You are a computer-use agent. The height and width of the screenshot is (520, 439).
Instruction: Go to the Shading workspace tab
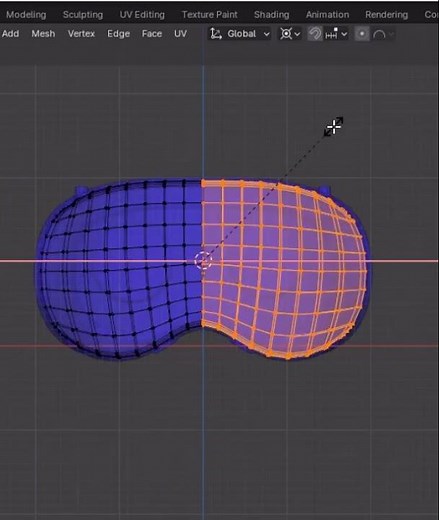pos(271,15)
